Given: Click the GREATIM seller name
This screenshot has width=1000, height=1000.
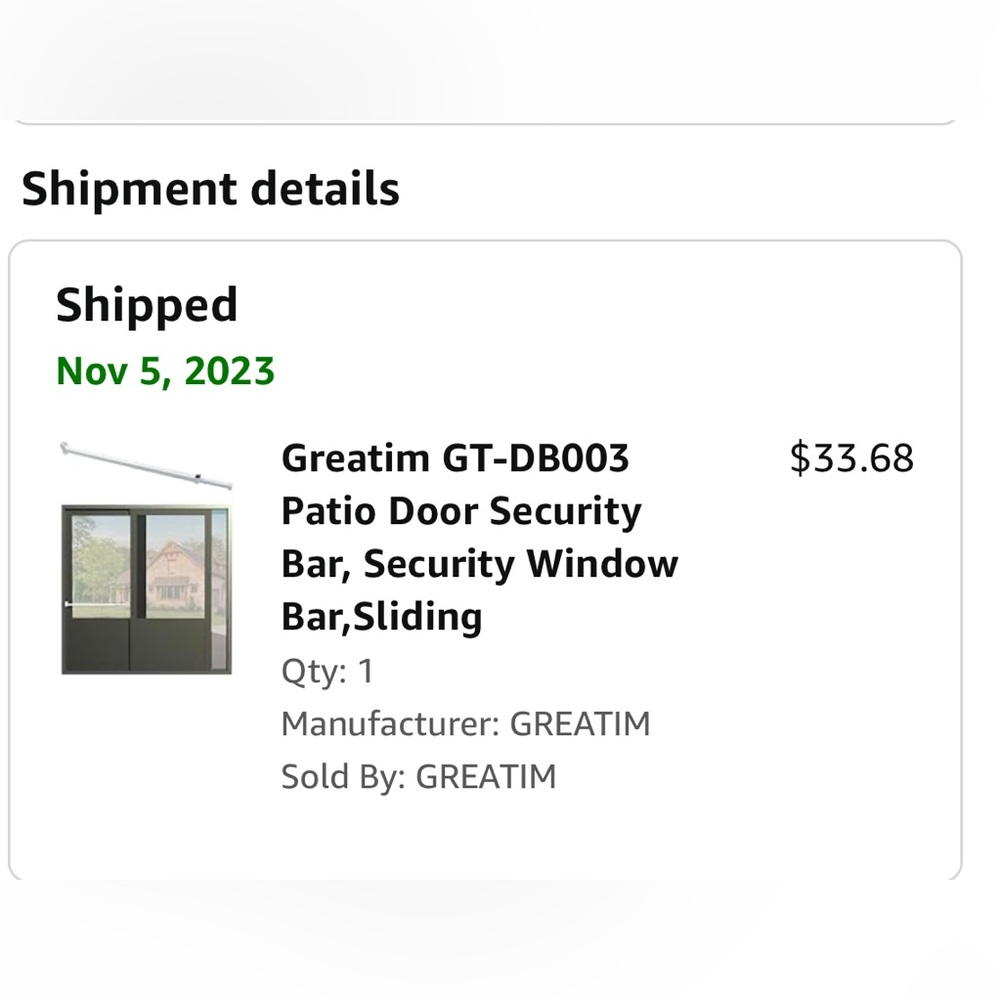Looking at the screenshot, I should click(x=486, y=777).
